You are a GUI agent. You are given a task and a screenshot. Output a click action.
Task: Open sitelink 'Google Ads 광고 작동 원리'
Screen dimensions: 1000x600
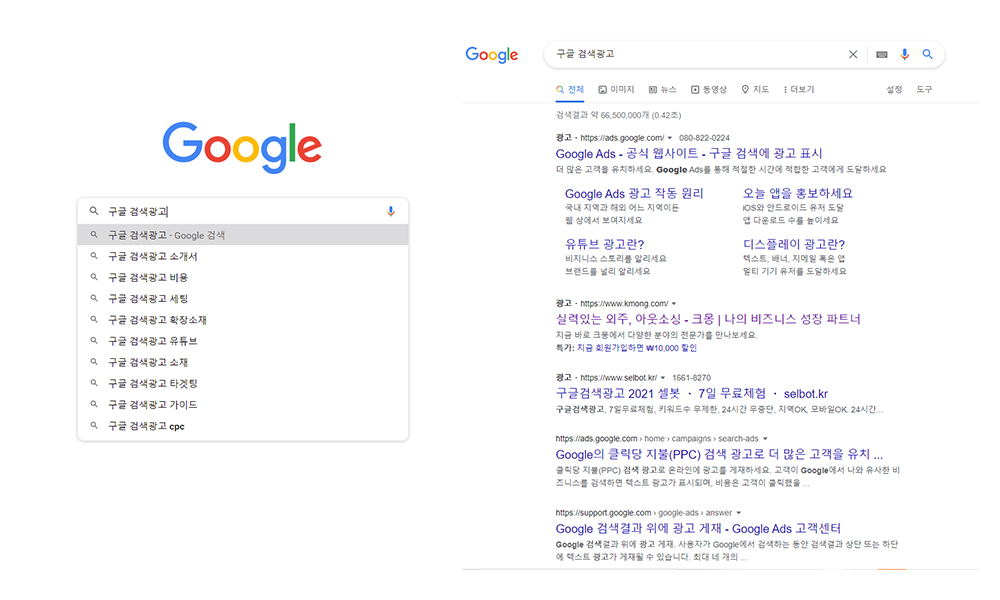[x=634, y=194]
